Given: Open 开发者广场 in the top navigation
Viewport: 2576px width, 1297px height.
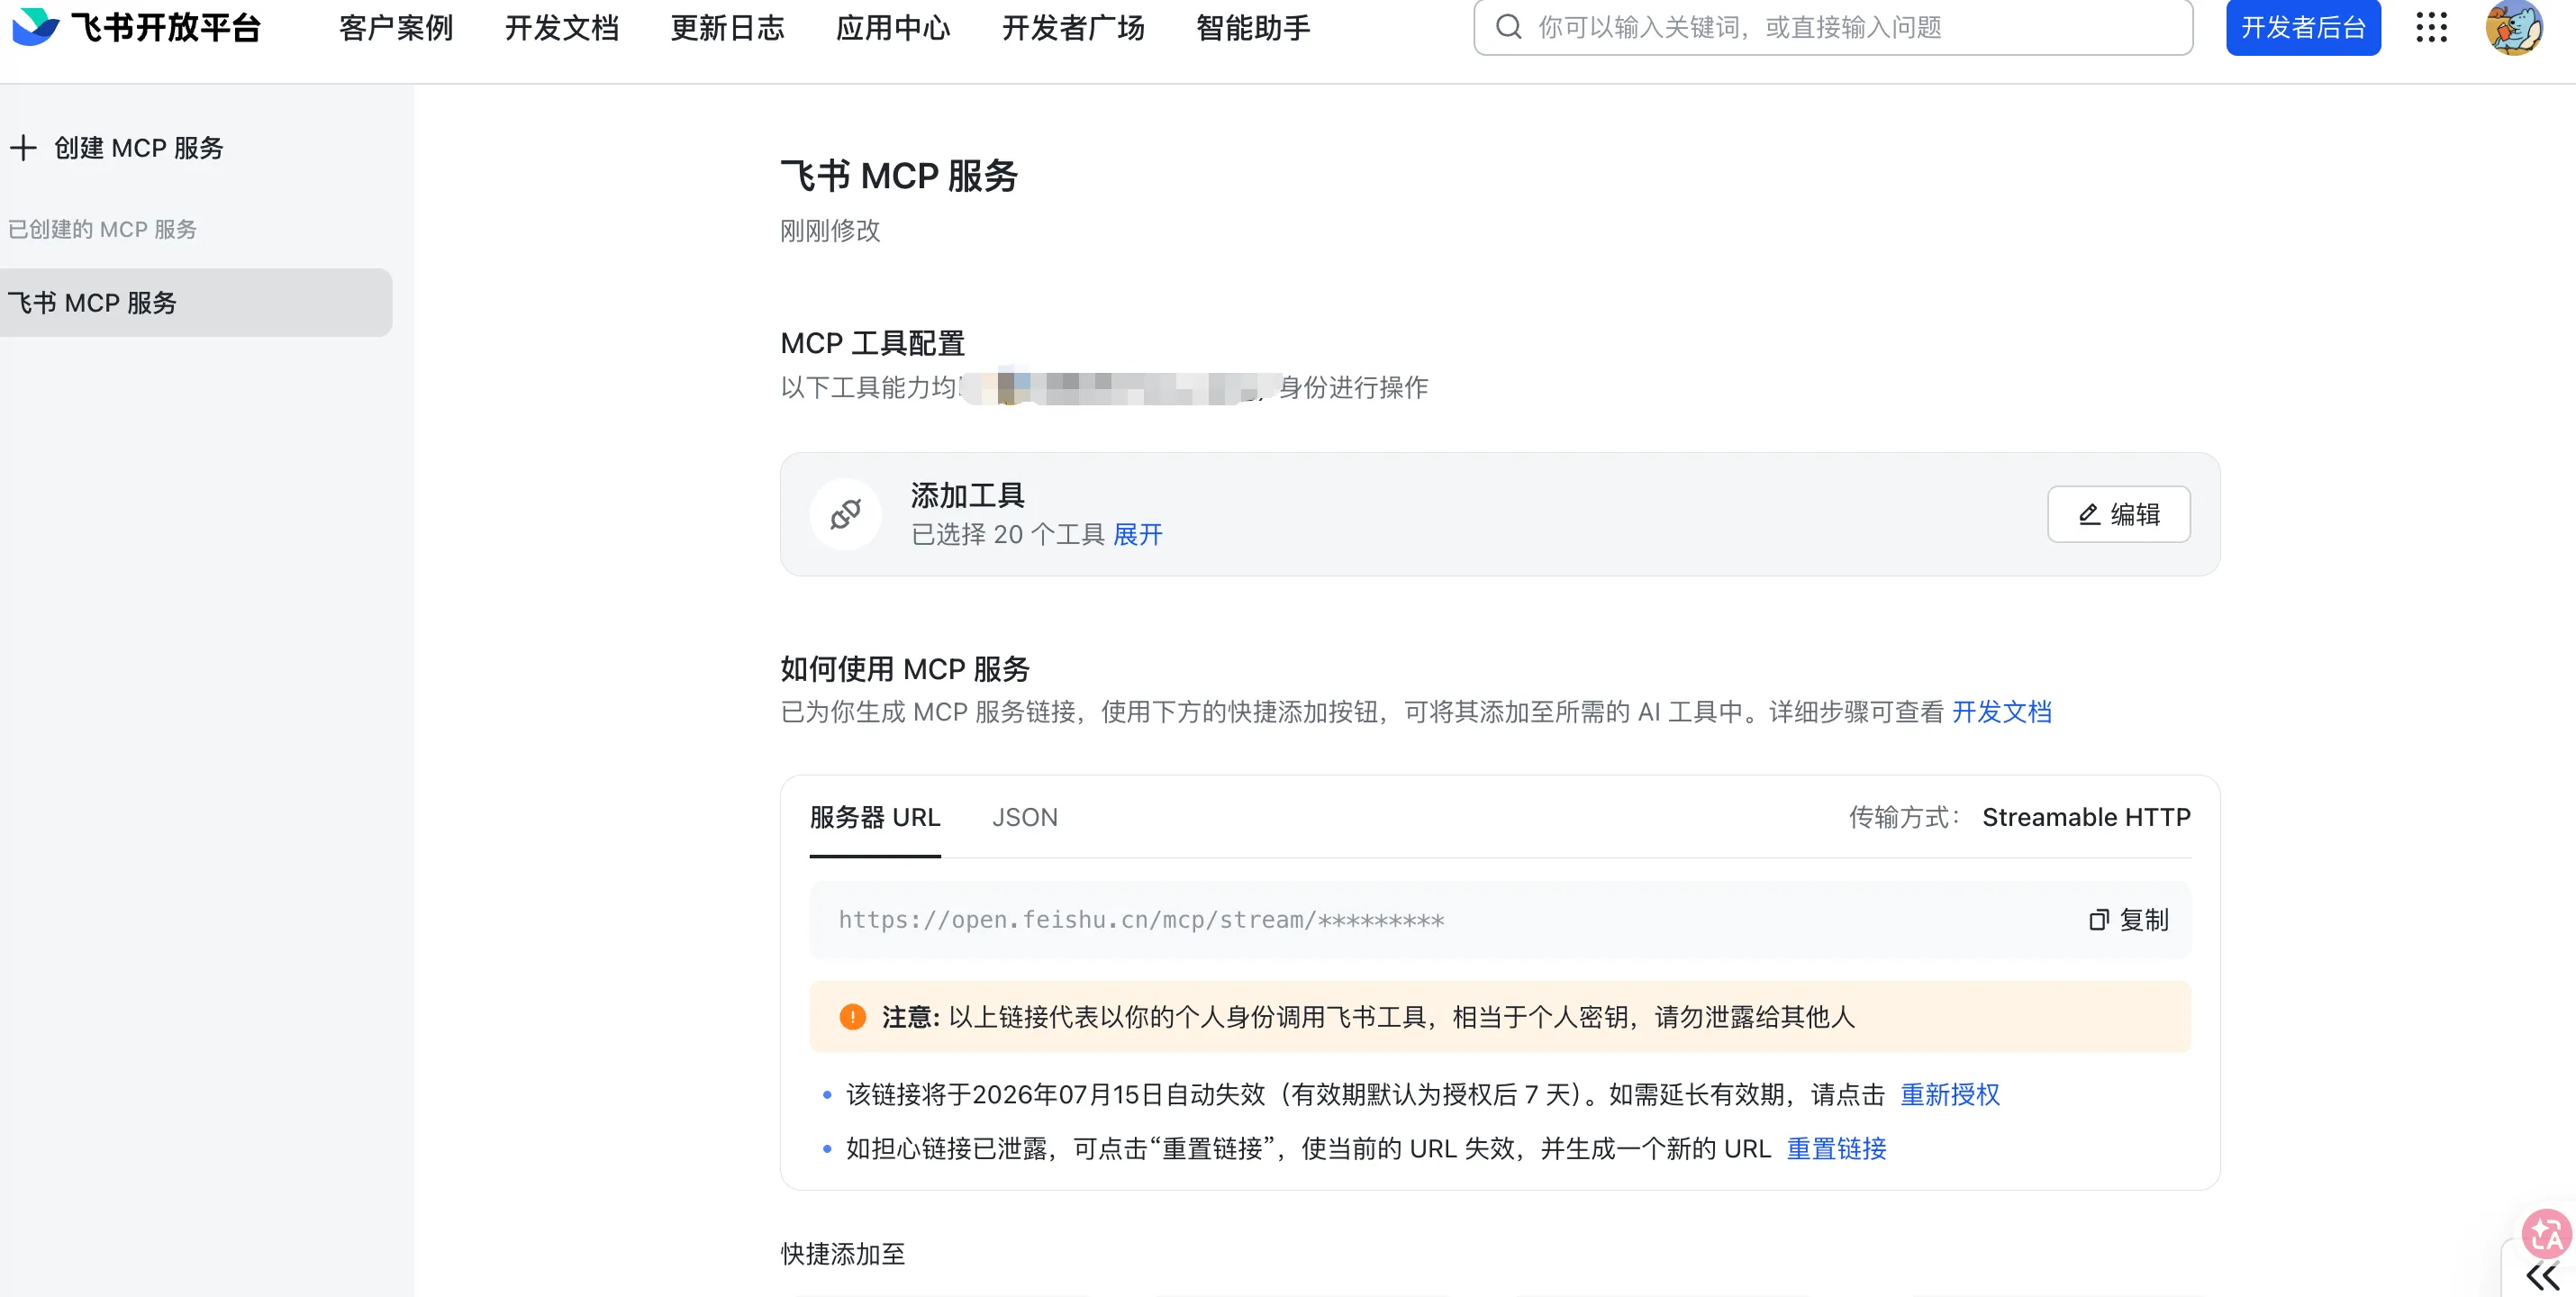Looking at the screenshot, I should pos(1073,28).
